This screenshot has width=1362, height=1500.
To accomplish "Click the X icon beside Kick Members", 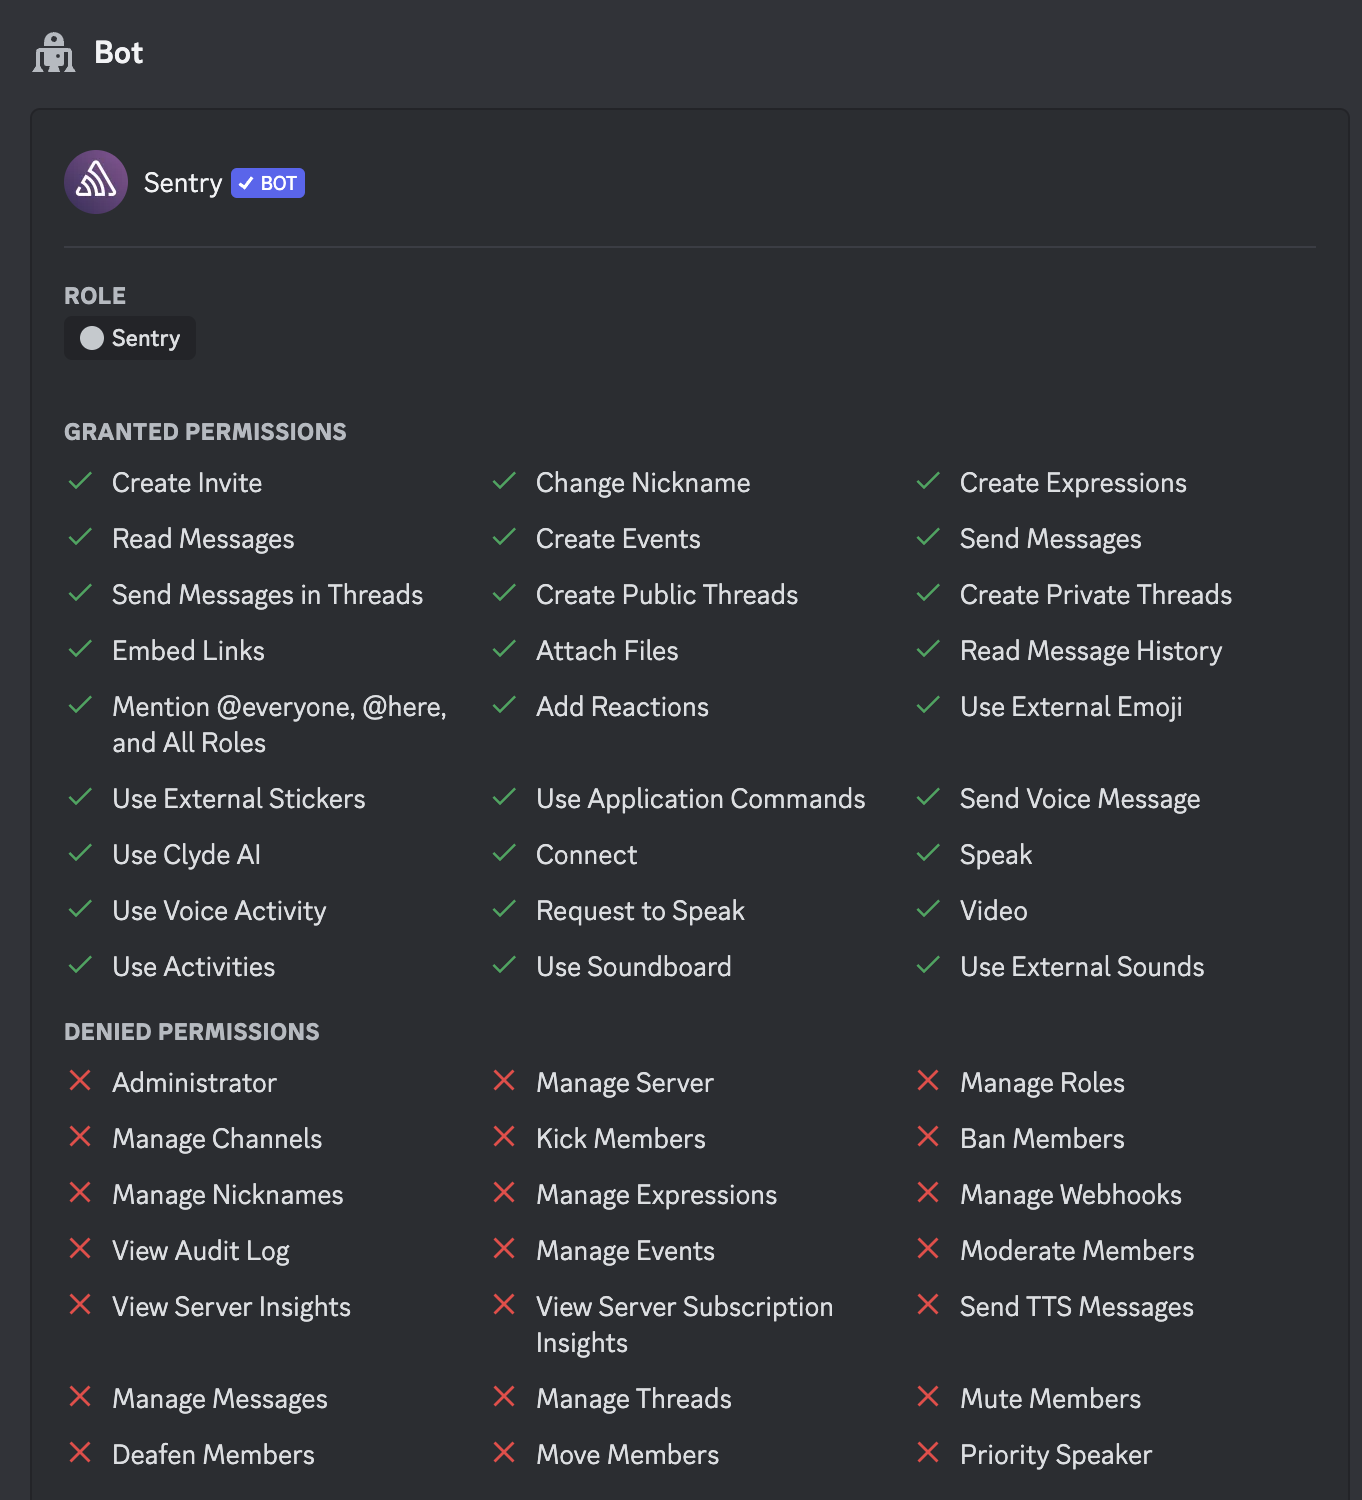I will [504, 1137].
